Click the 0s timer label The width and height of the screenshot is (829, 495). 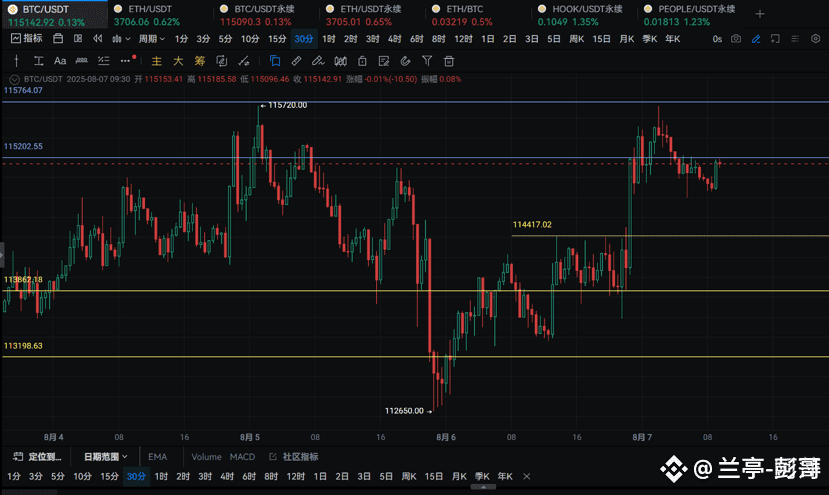coord(717,39)
